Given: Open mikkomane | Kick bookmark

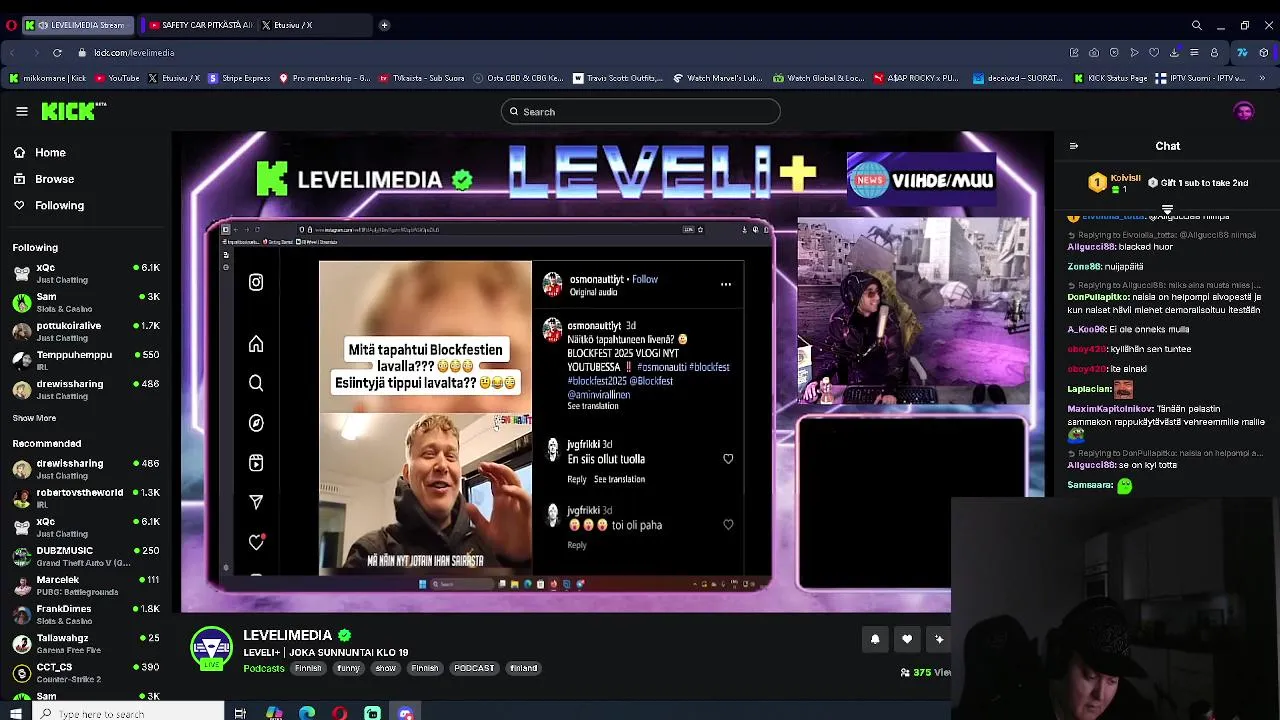Looking at the screenshot, I should click(48, 78).
